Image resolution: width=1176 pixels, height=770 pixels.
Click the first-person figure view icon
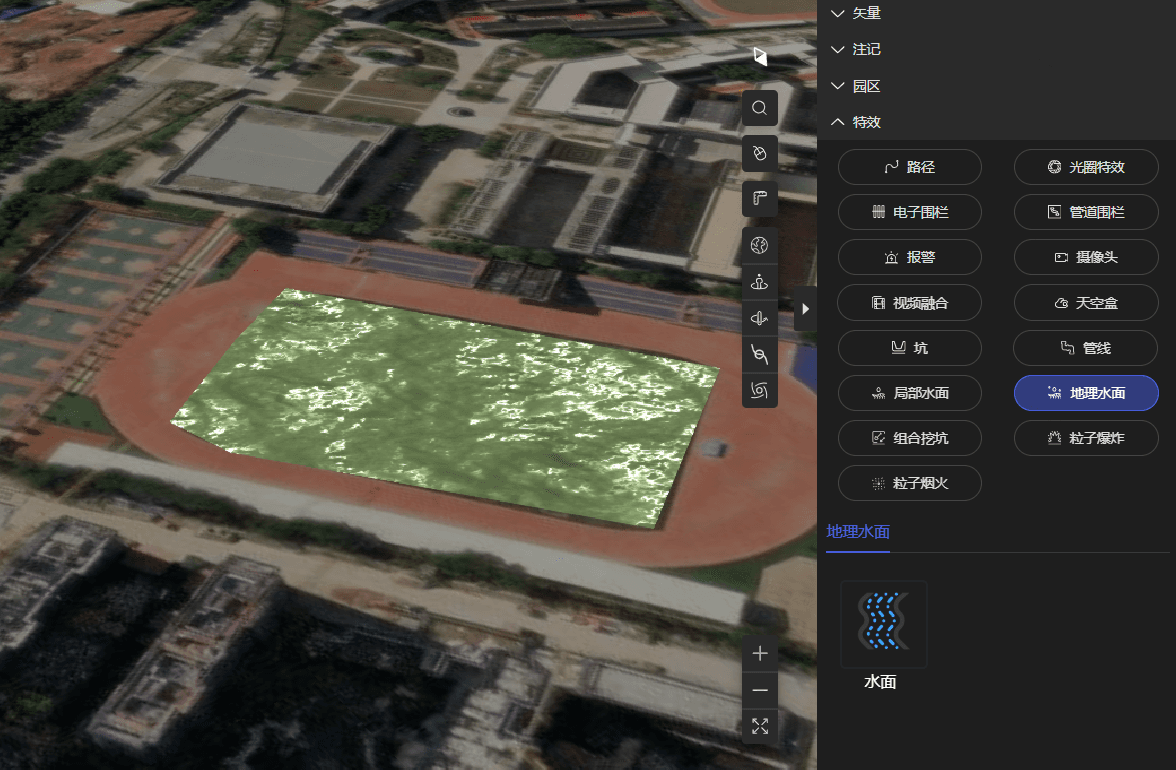[x=760, y=282]
